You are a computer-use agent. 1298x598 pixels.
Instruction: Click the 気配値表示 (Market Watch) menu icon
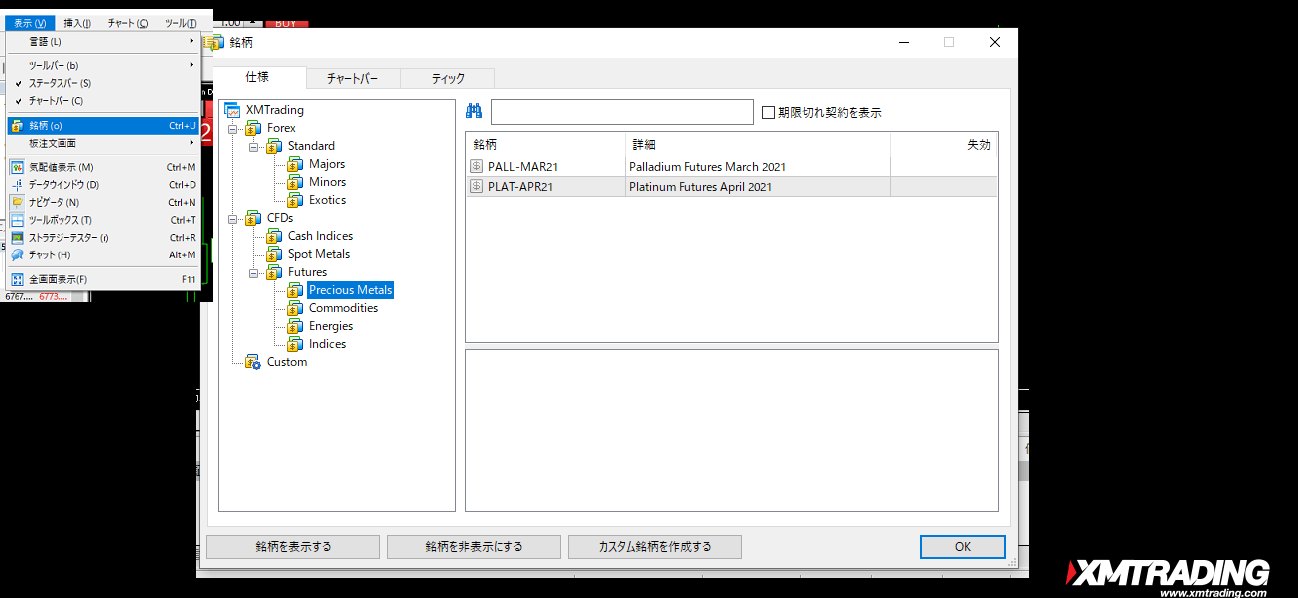[17, 167]
